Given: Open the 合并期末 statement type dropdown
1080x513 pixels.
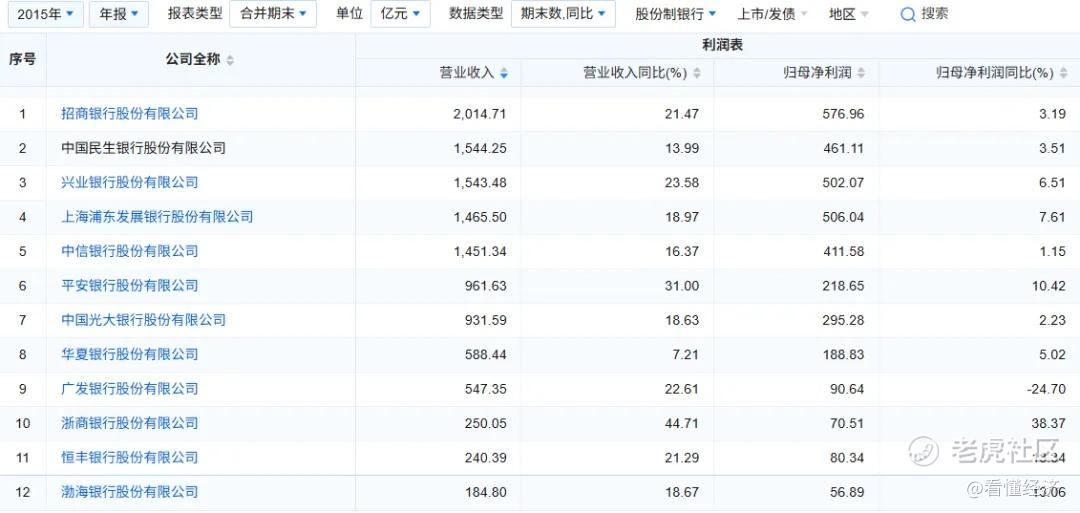Looking at the screenshot, I should click(x=273, y=14).
